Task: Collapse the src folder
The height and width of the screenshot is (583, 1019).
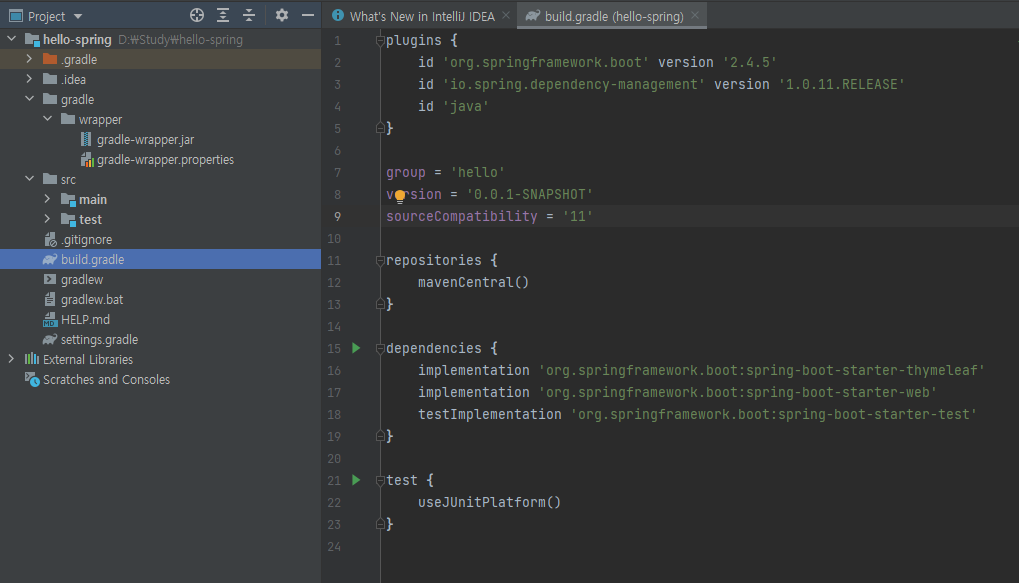Action: [x=29, y=179]
